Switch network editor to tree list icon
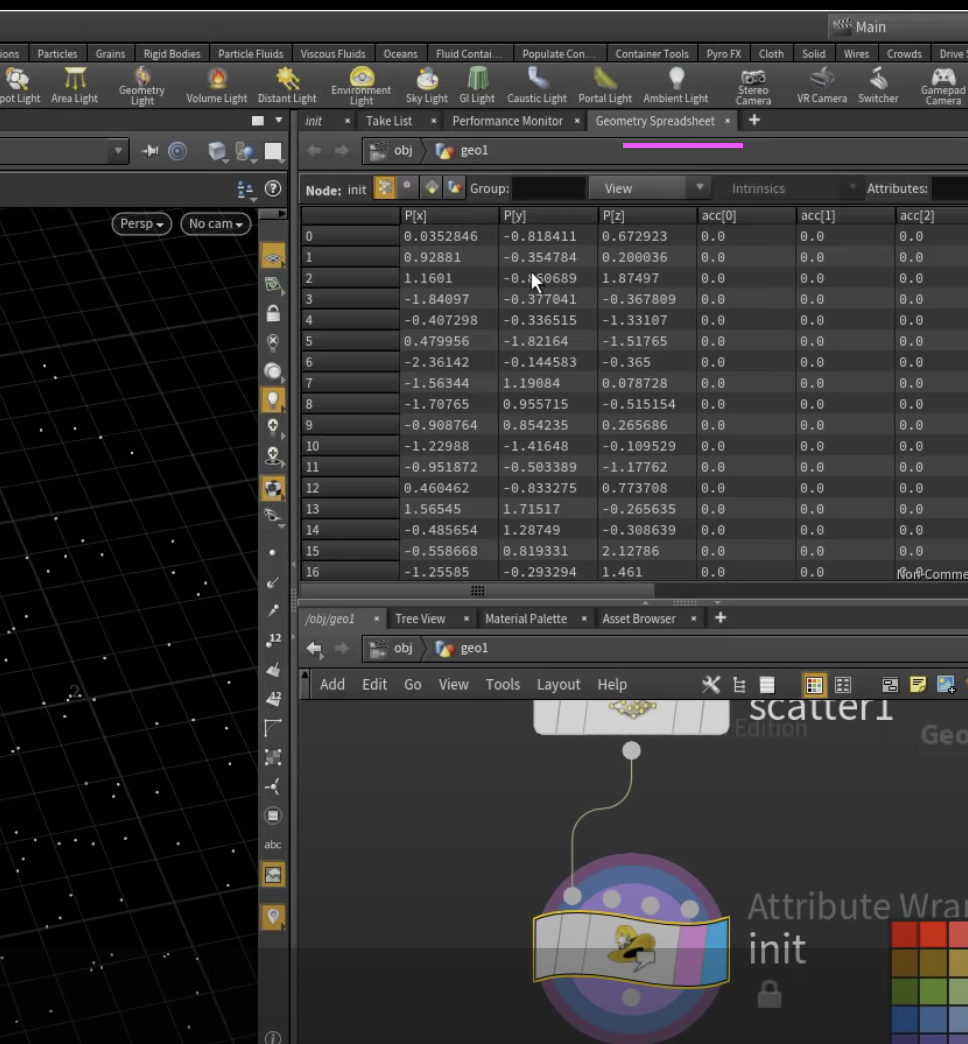Viewport: 968px width, 1044px height. (739, 684)
